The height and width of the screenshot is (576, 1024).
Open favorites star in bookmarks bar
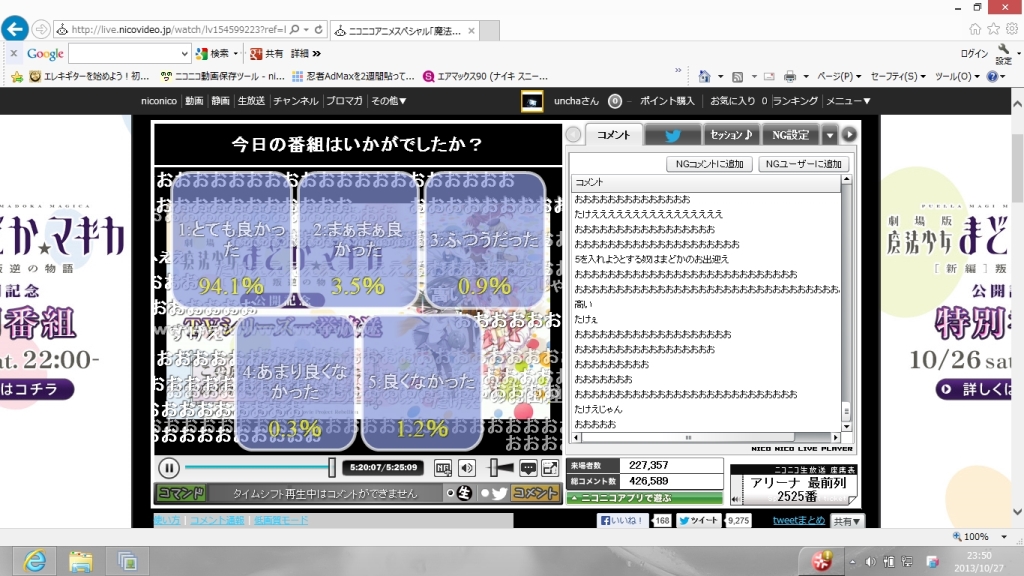(17, 76)
